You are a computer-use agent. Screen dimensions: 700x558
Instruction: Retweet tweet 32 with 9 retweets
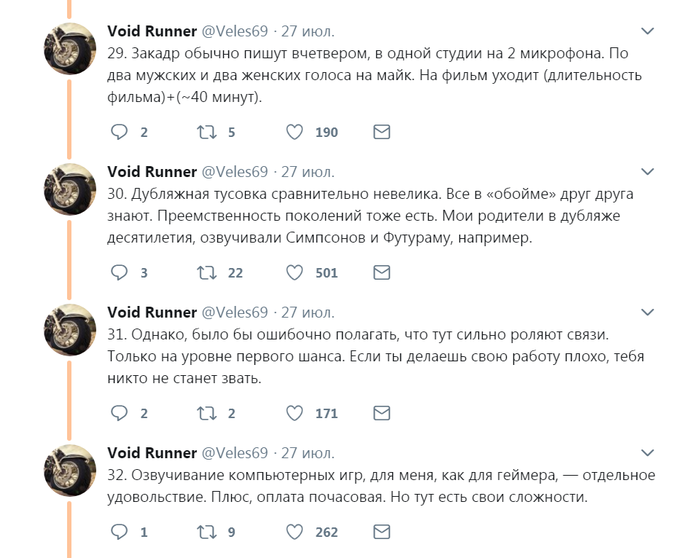pyautogui.click(x=207, y=532)
